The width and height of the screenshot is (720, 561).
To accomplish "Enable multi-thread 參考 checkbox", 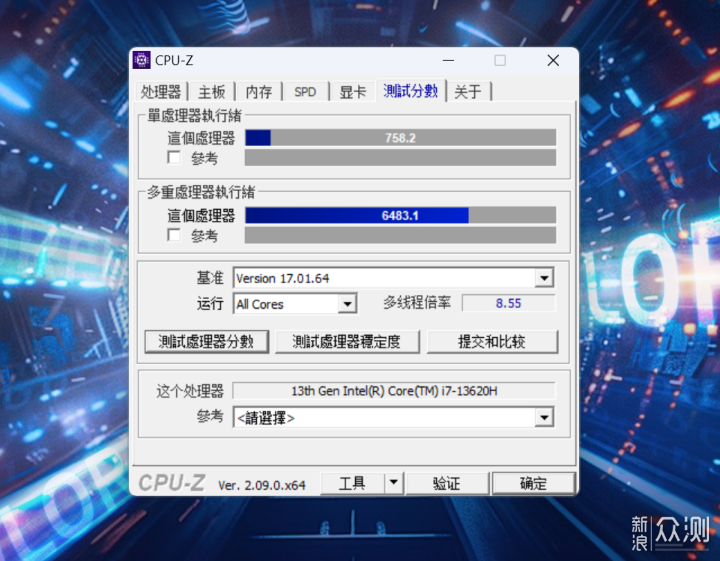I will (x=174, y=235).
